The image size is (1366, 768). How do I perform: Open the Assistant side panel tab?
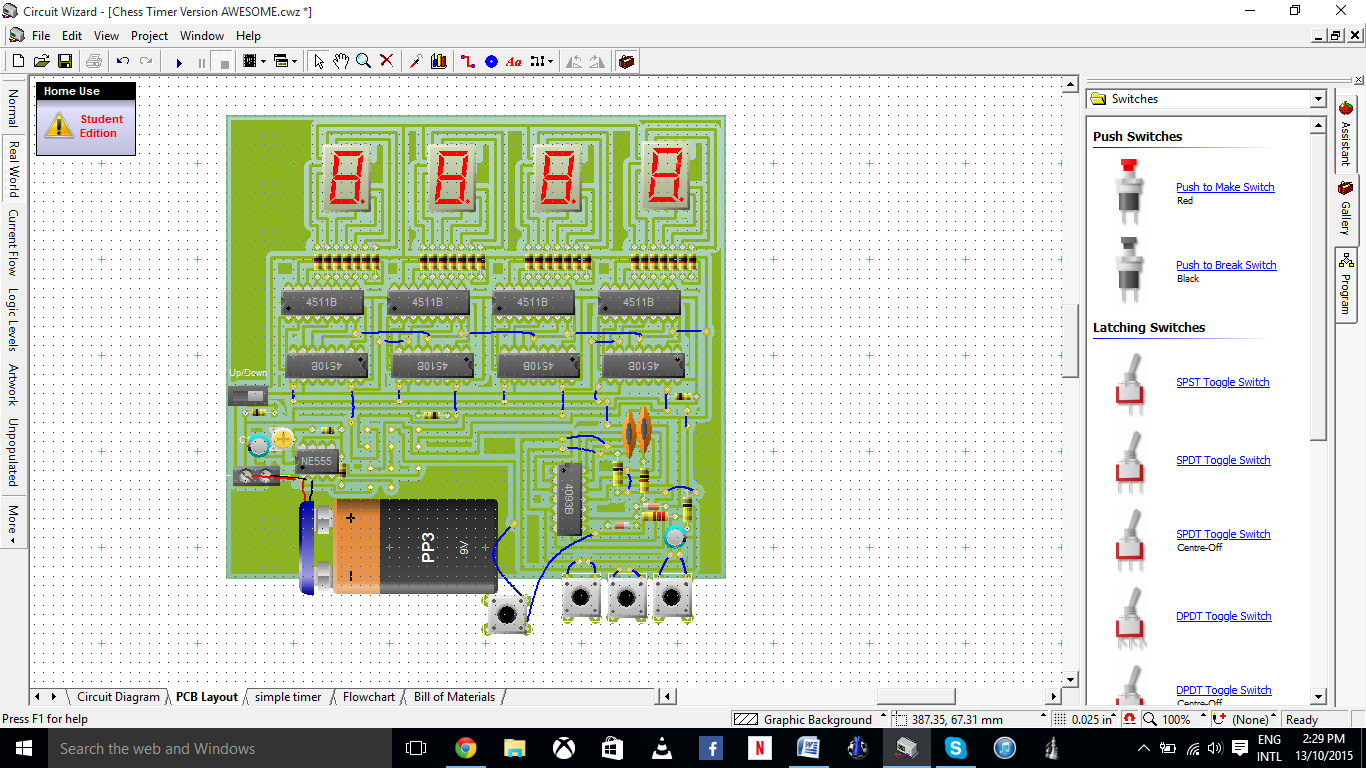(1346, 132)
